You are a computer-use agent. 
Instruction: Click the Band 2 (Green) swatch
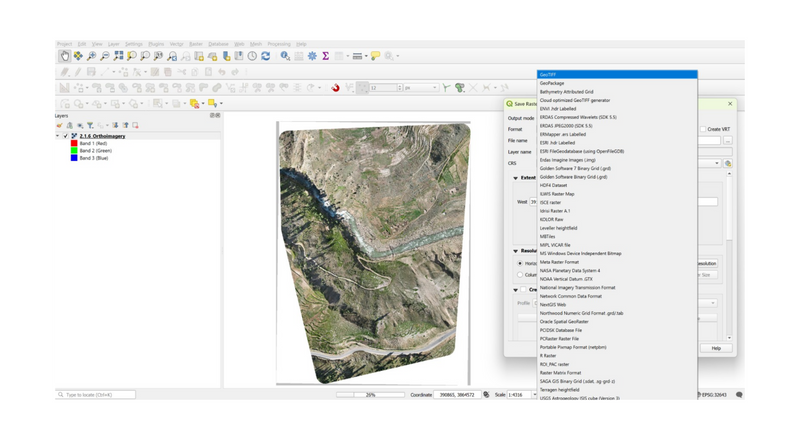point(74,151)
